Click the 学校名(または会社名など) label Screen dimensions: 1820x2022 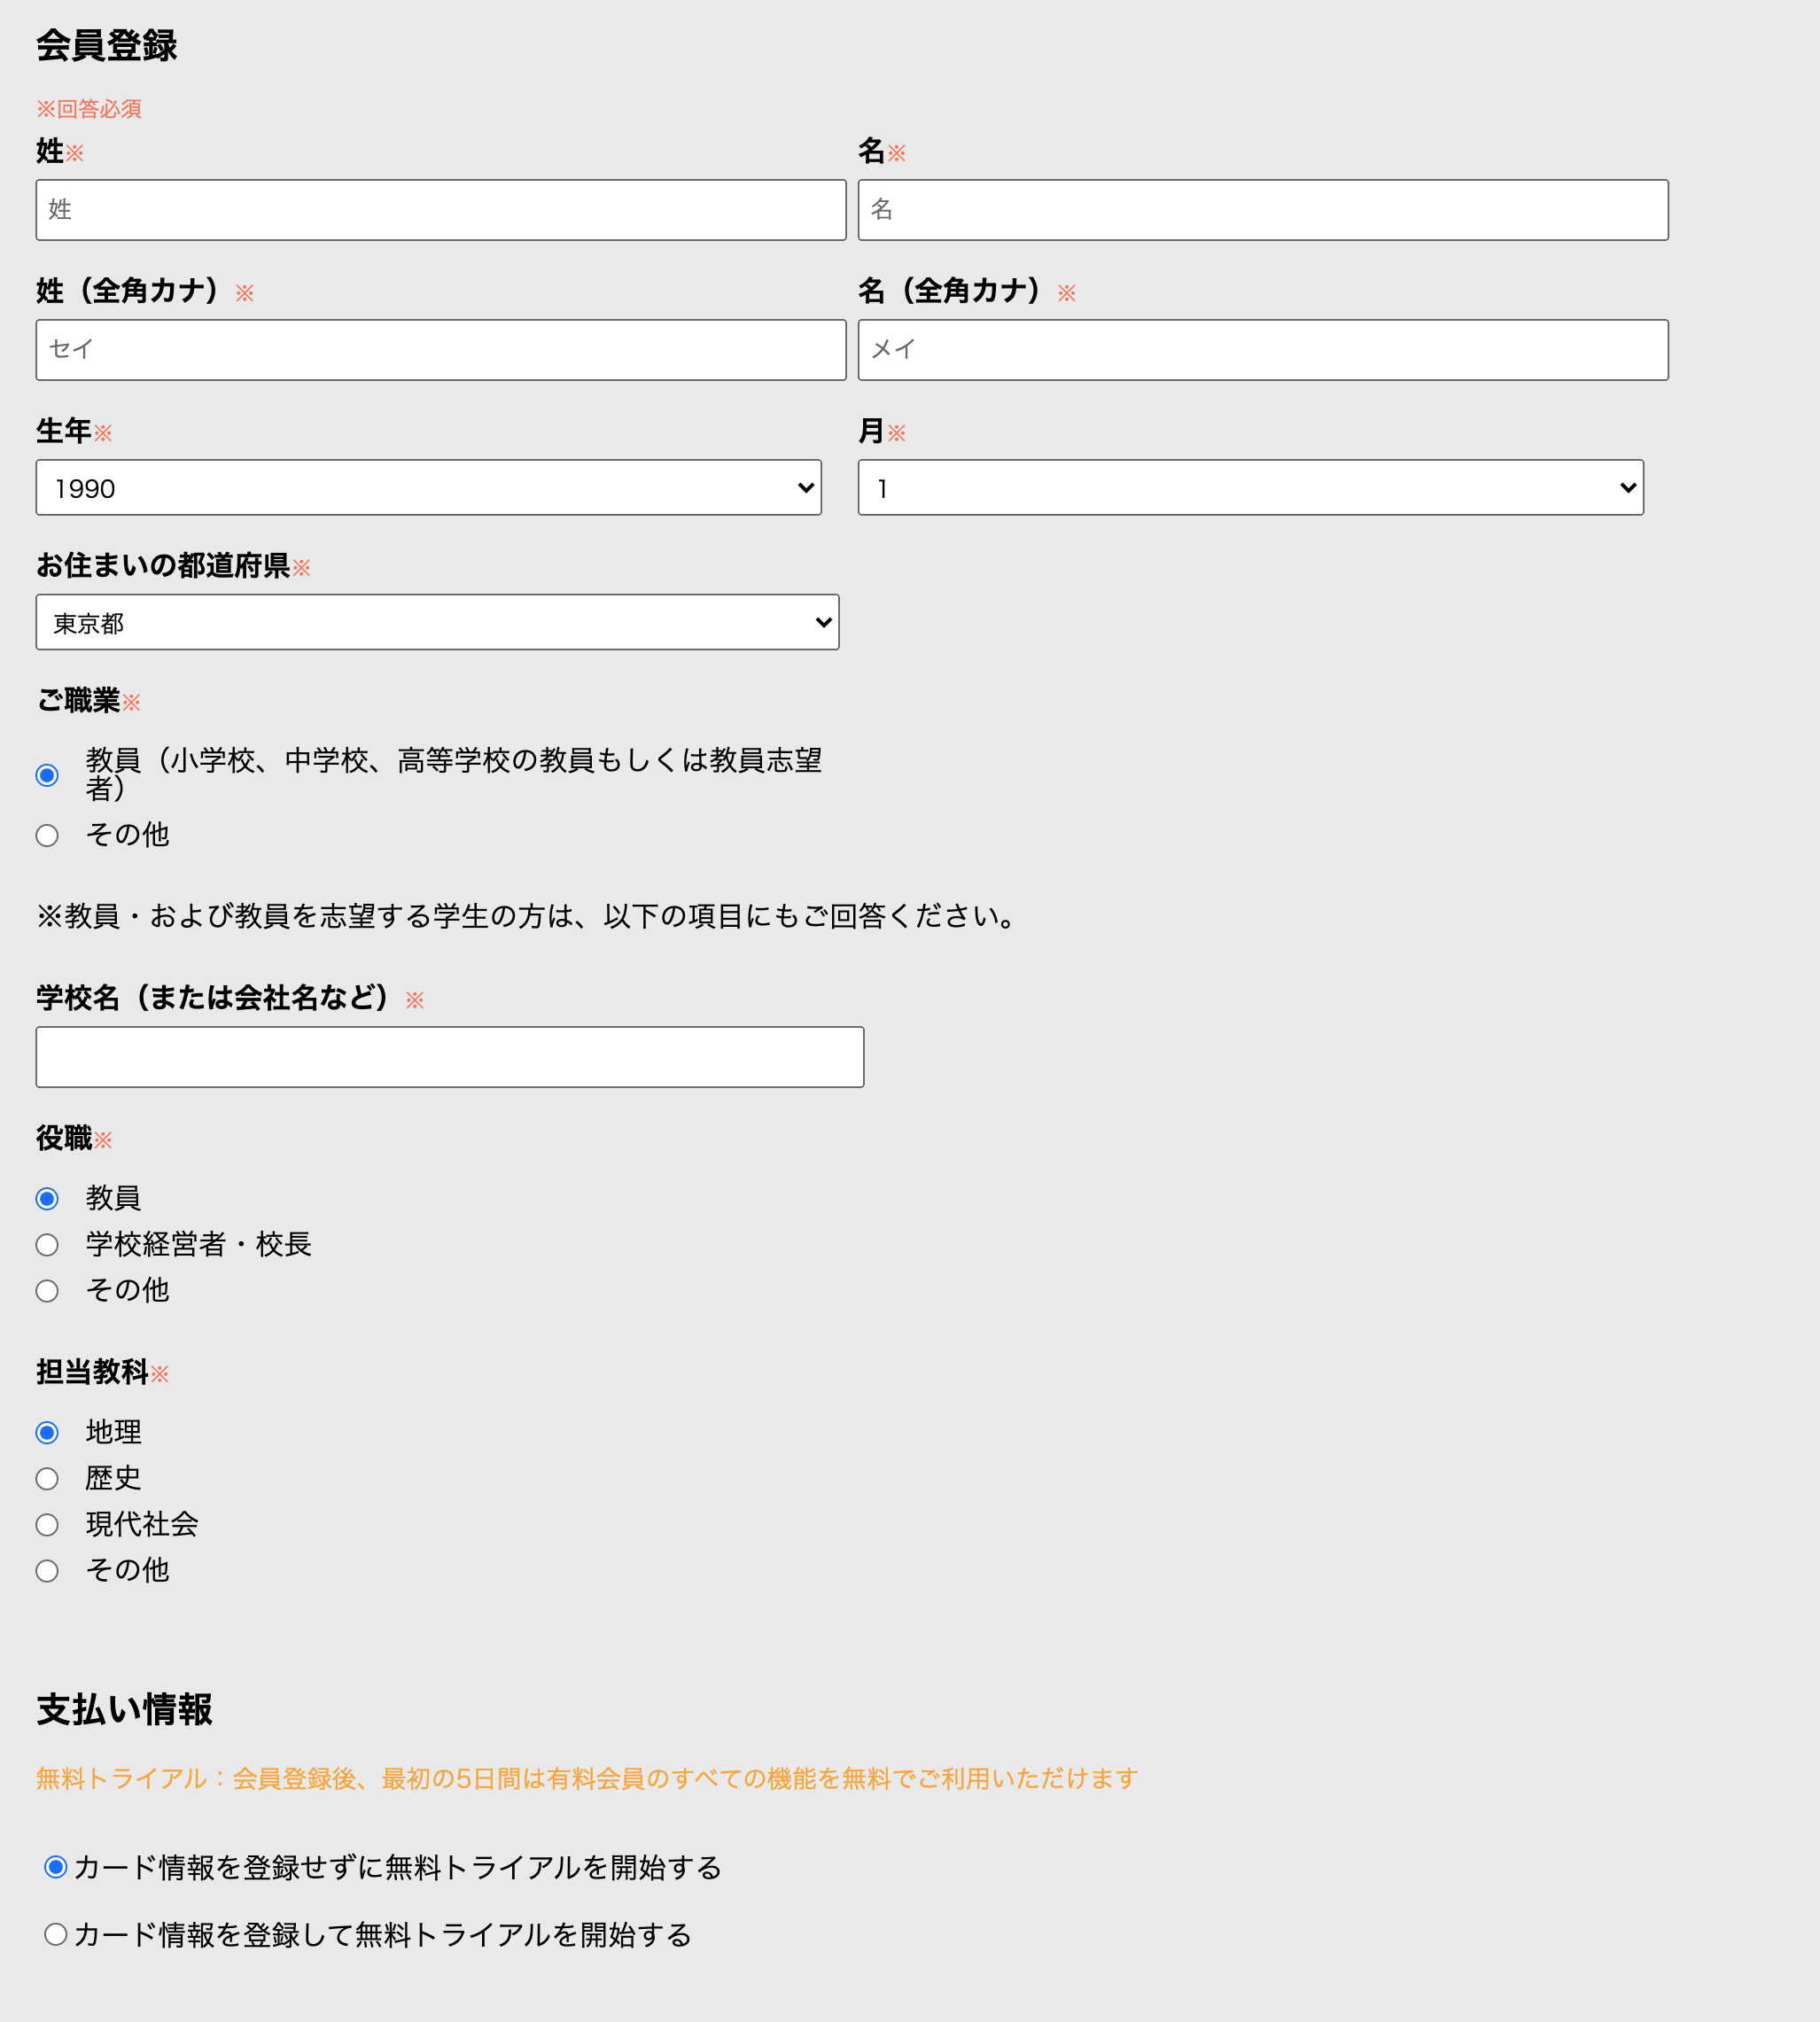[x=213, y=998]
